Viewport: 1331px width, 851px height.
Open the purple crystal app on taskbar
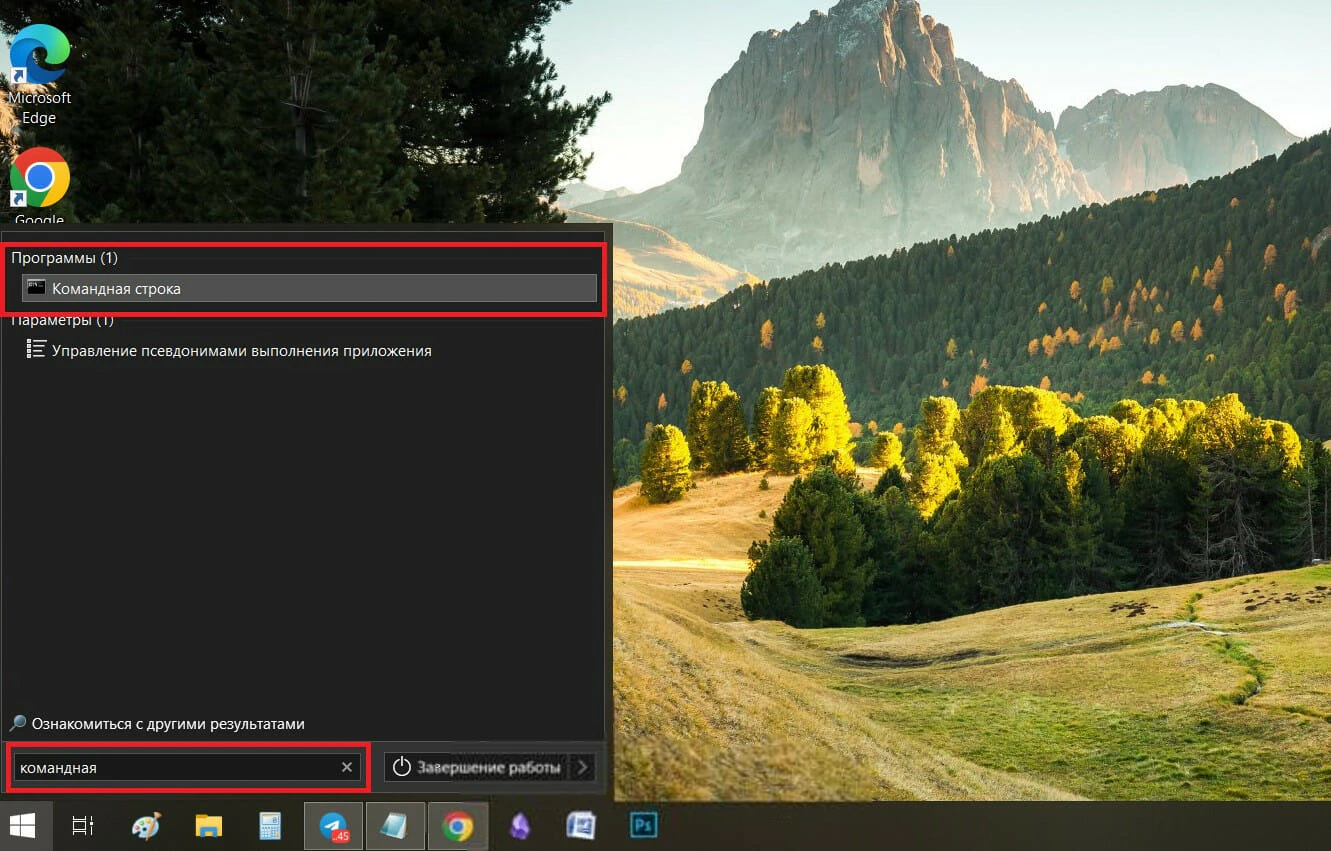pyautogui.click(x=520, y=826)
